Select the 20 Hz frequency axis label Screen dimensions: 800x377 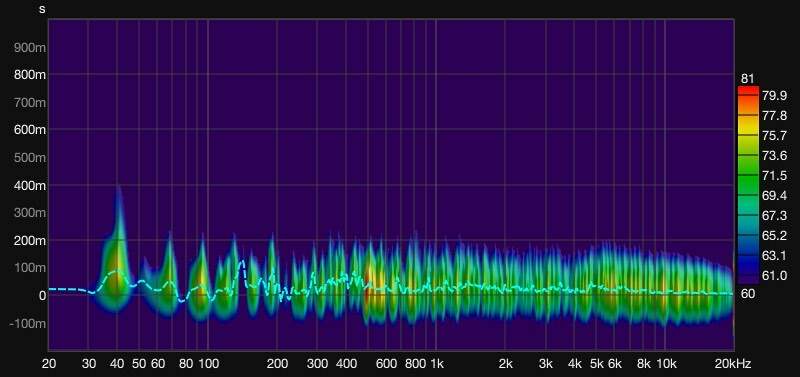[49, 364]
